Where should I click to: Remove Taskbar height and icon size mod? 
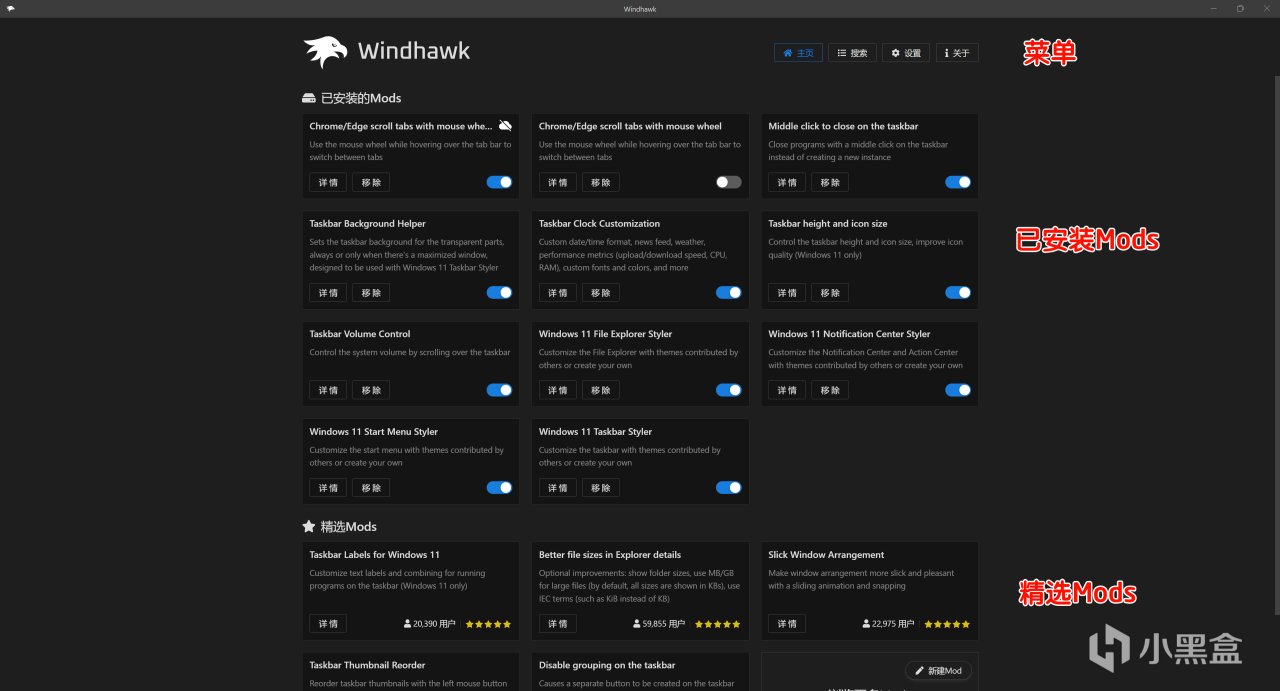pos(830,293)
